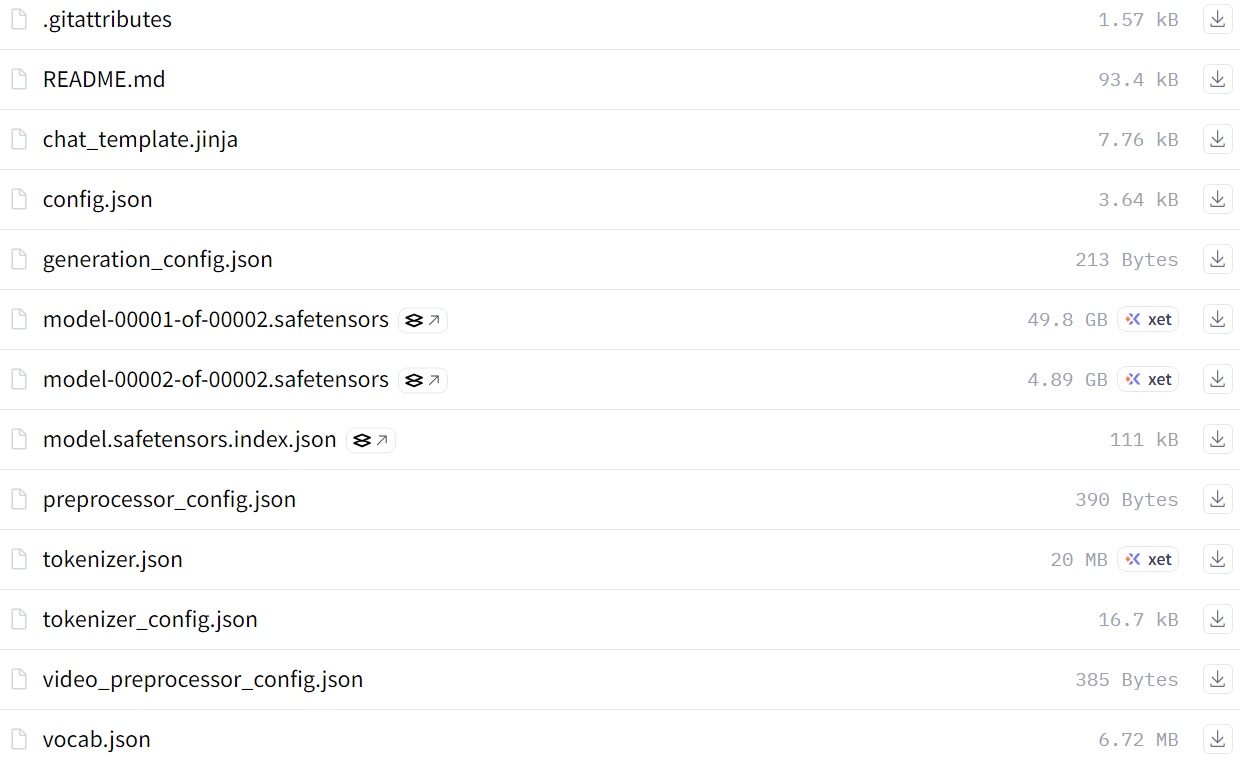
Task: Click the xet badge beside tokenizer.json
Action: point(1148,559)
